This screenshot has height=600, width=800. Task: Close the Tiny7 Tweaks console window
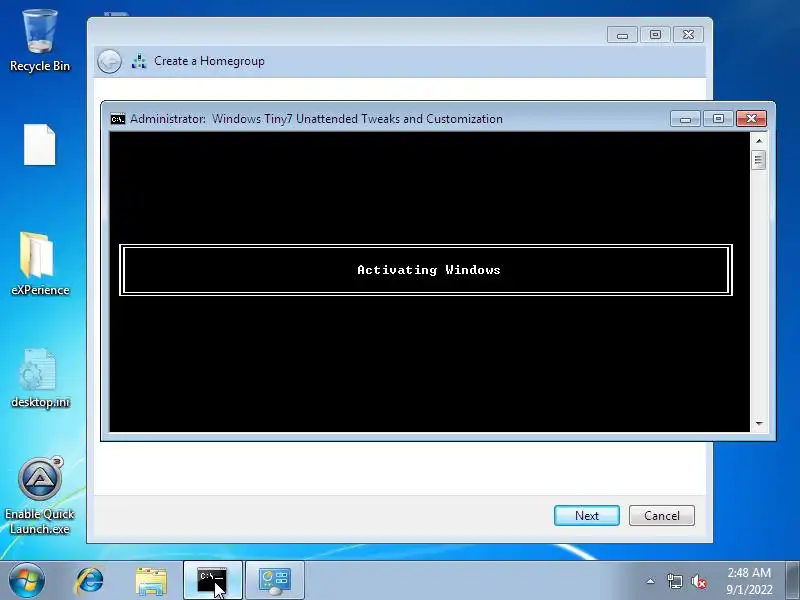(751, 119)
